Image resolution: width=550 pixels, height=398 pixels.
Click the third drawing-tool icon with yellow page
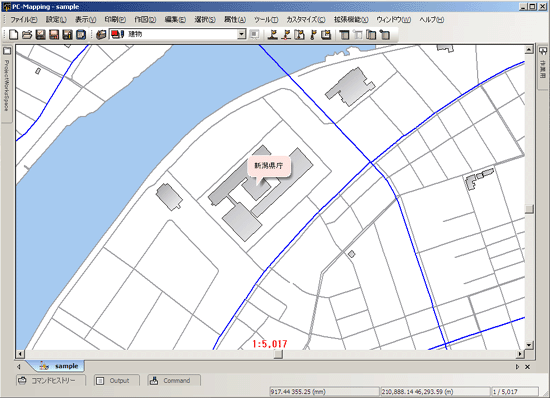pyautogui.click(x=299, y=34)
